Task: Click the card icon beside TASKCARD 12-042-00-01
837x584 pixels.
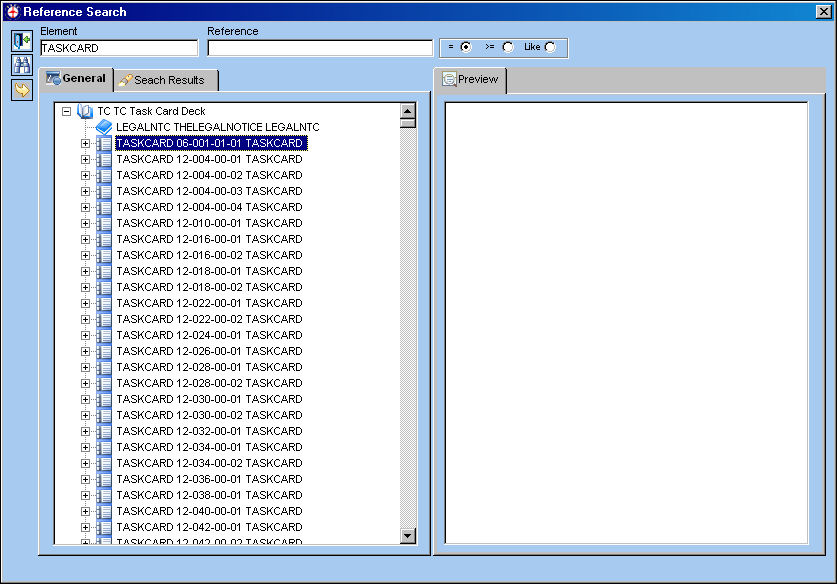Action: click(x=104, y=527)
